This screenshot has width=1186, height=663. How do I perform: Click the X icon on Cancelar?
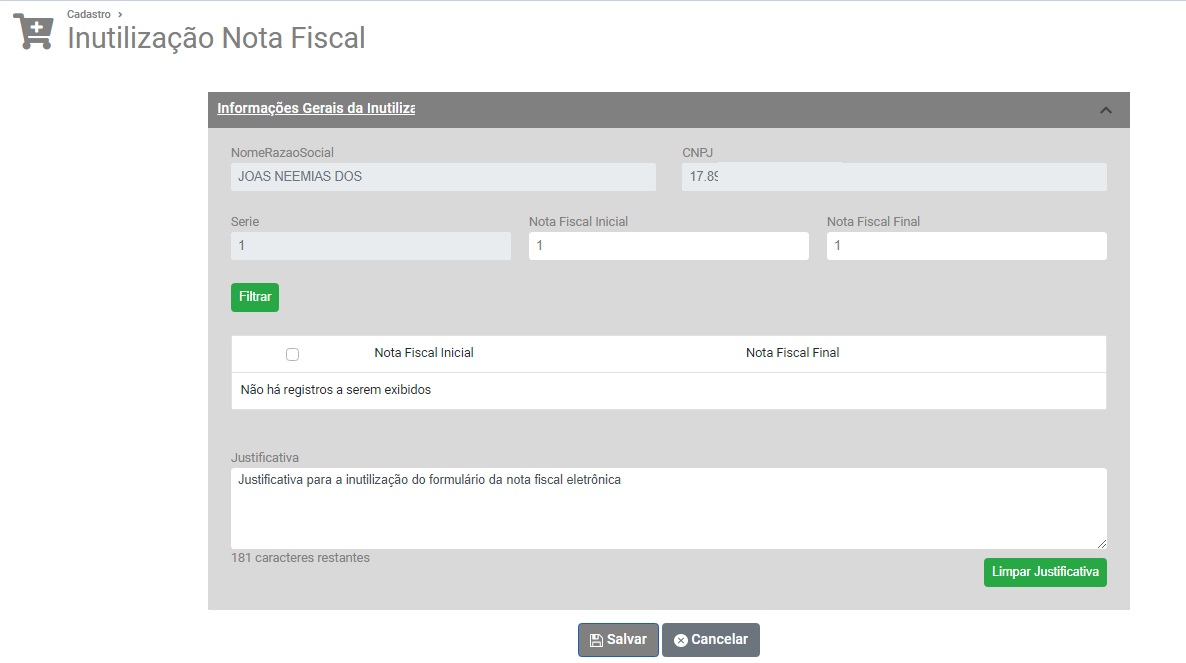[x=681, y=640]
